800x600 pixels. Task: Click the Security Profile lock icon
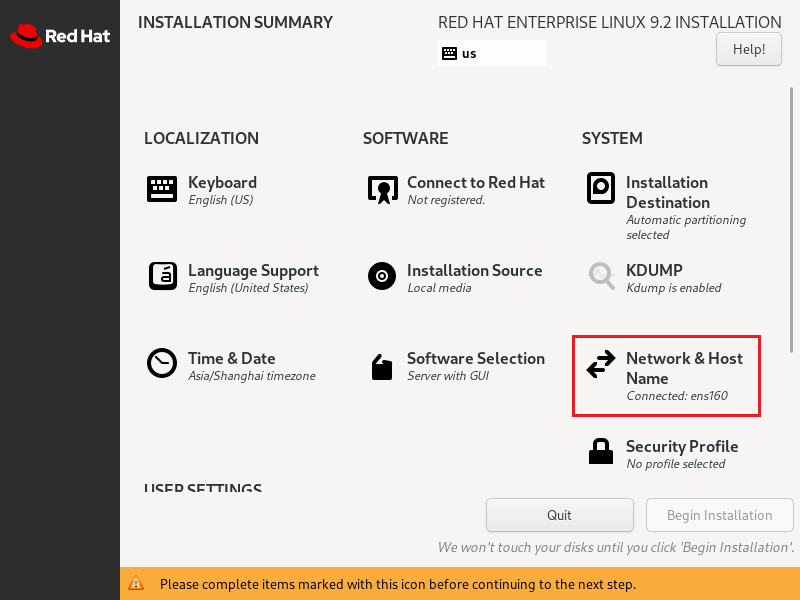pos(601,452)
